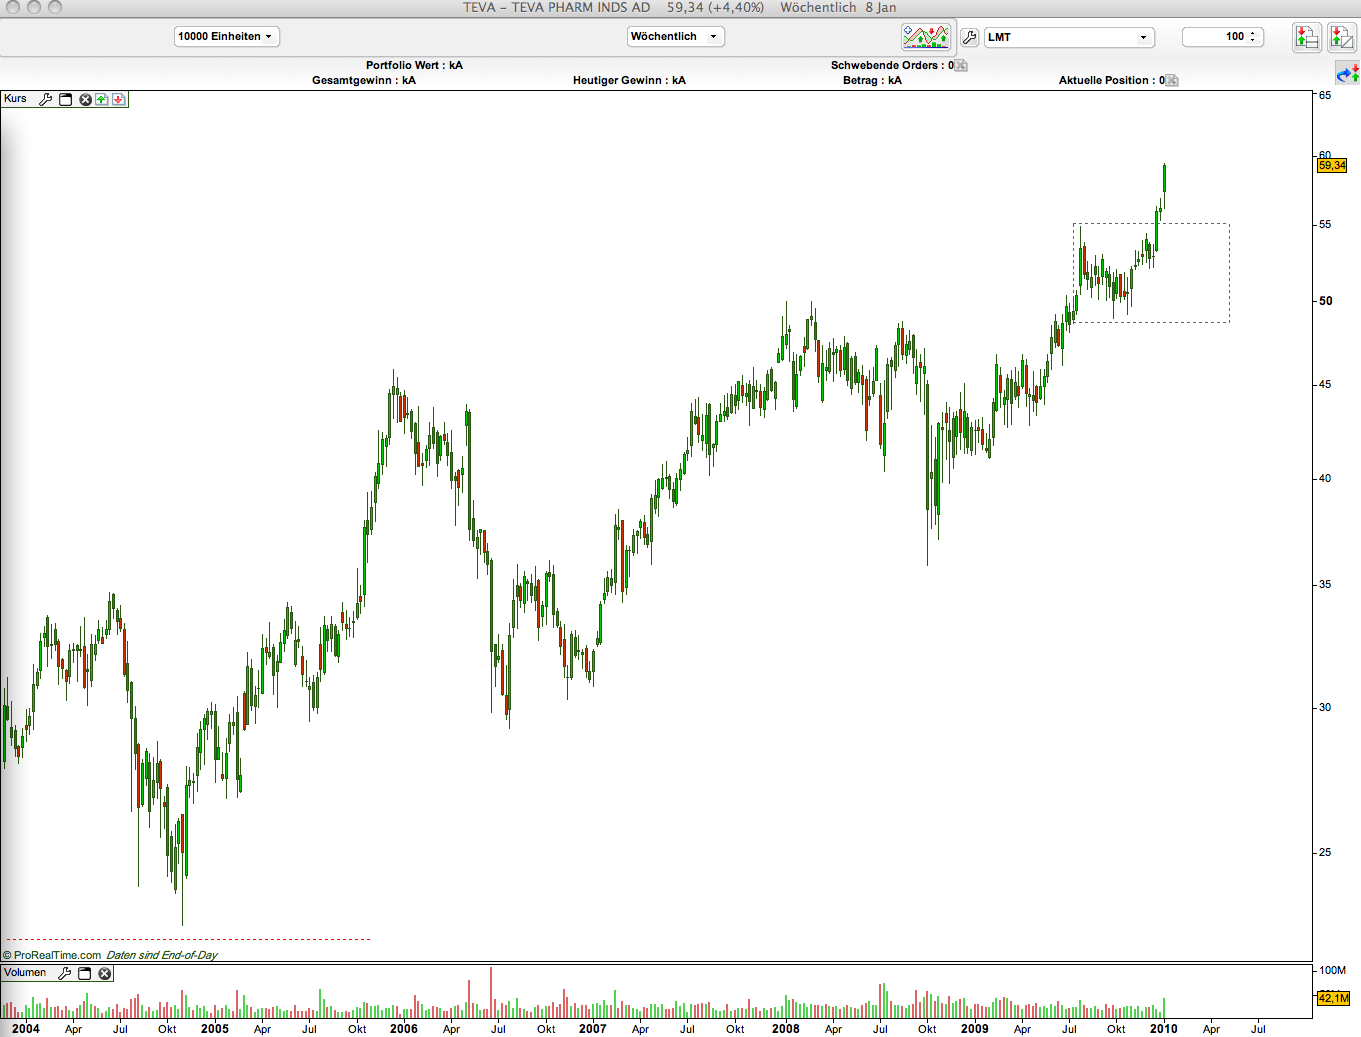Viewport: 1361px width, 1037px height.
Task: Click the 2006 label on time axis
Action: pyautogui.click(x=403, y=1028)
